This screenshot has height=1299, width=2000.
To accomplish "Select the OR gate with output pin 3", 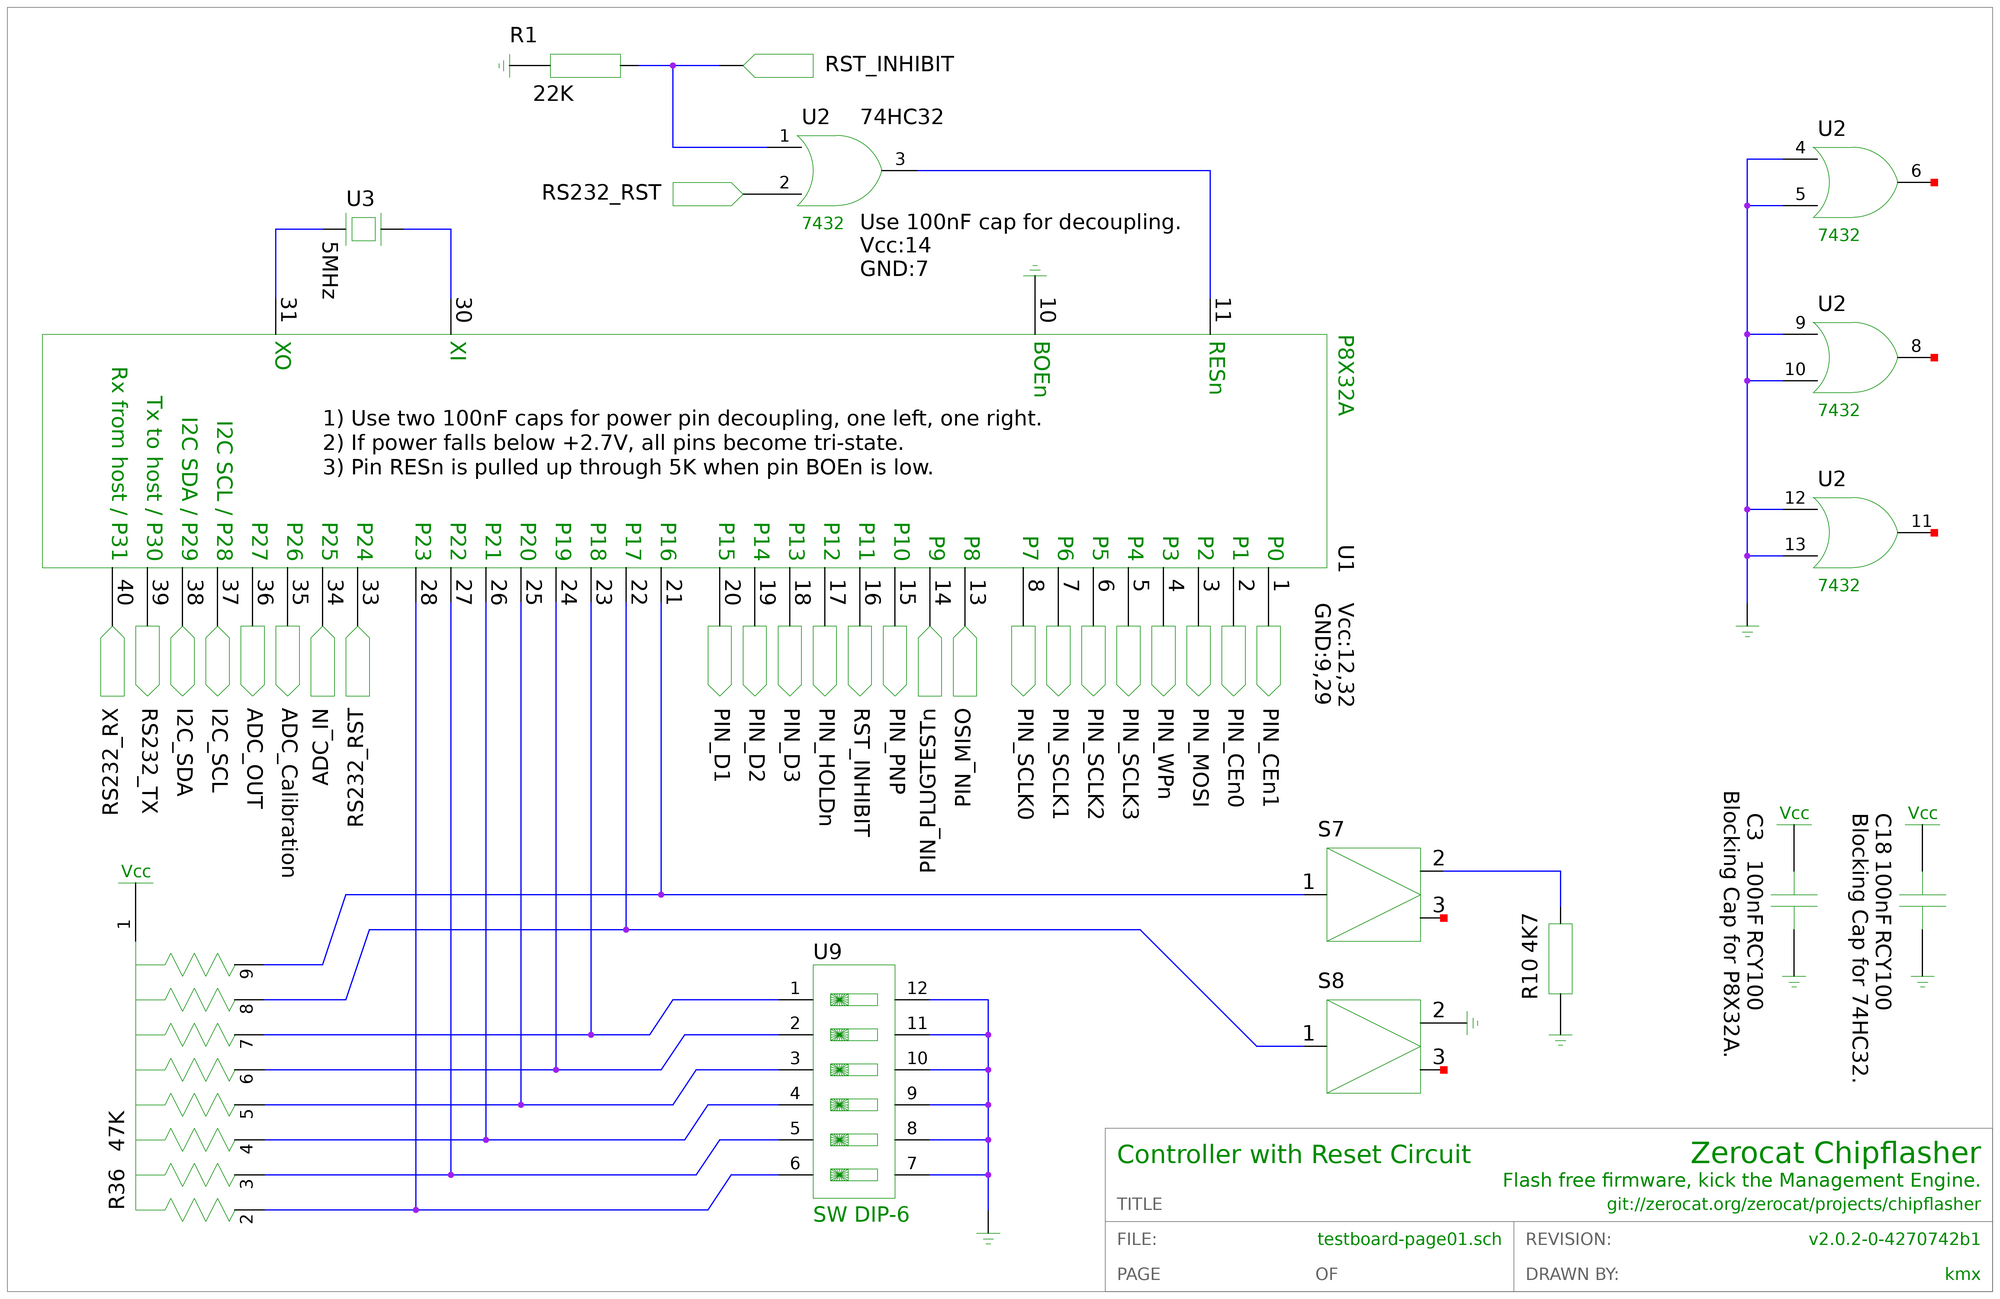I will click(x=840, y=171).
